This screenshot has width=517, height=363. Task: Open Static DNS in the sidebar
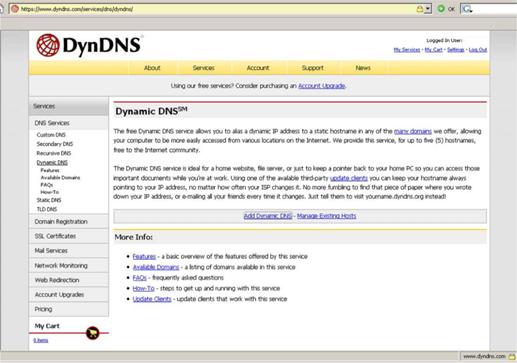(x=49, y=200)
